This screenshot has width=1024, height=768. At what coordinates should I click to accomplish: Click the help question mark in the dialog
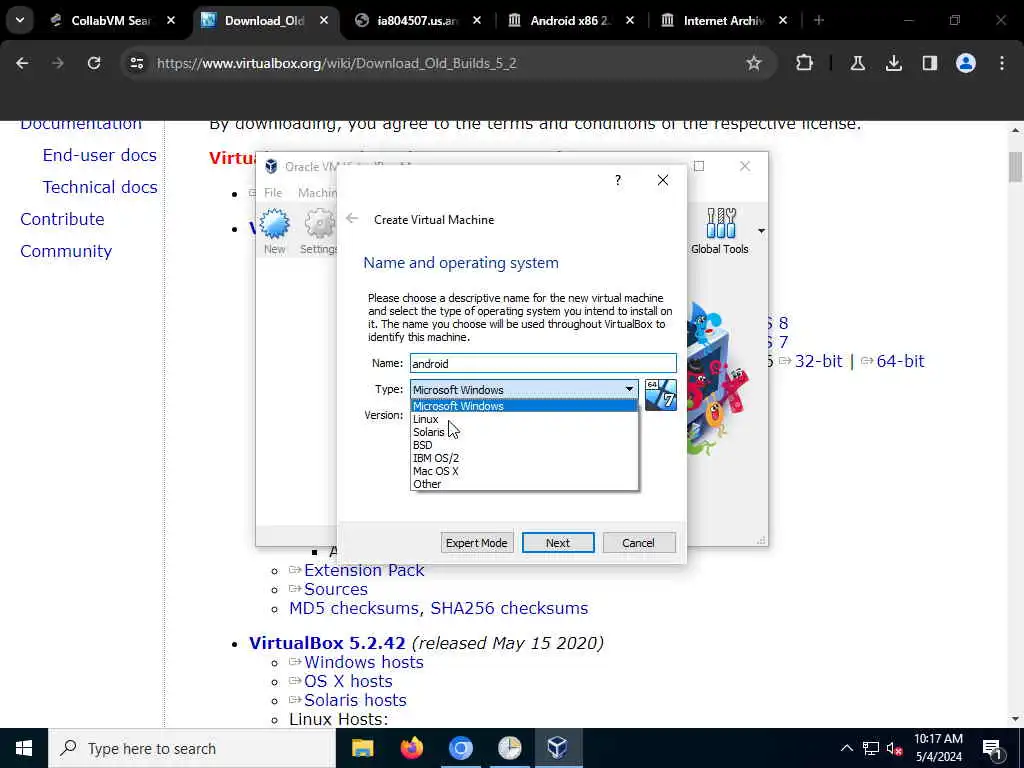point(618,180)
